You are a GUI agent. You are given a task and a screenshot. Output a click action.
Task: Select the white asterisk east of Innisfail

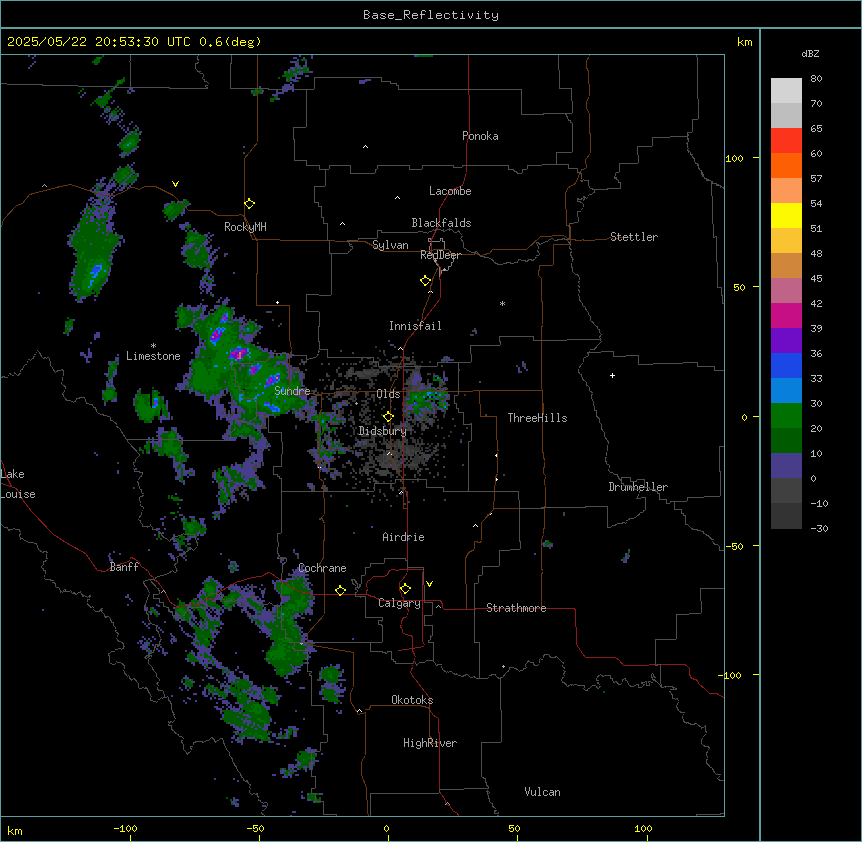point(502,303)
